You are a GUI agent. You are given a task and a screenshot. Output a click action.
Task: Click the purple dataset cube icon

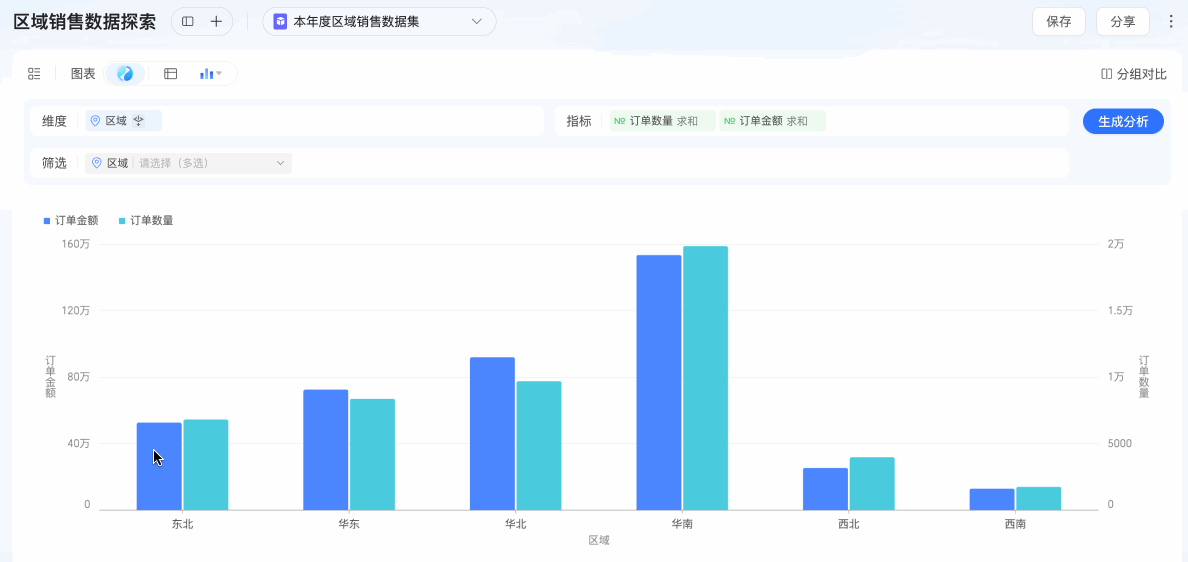pyautogui.click(x=281, y=22)
